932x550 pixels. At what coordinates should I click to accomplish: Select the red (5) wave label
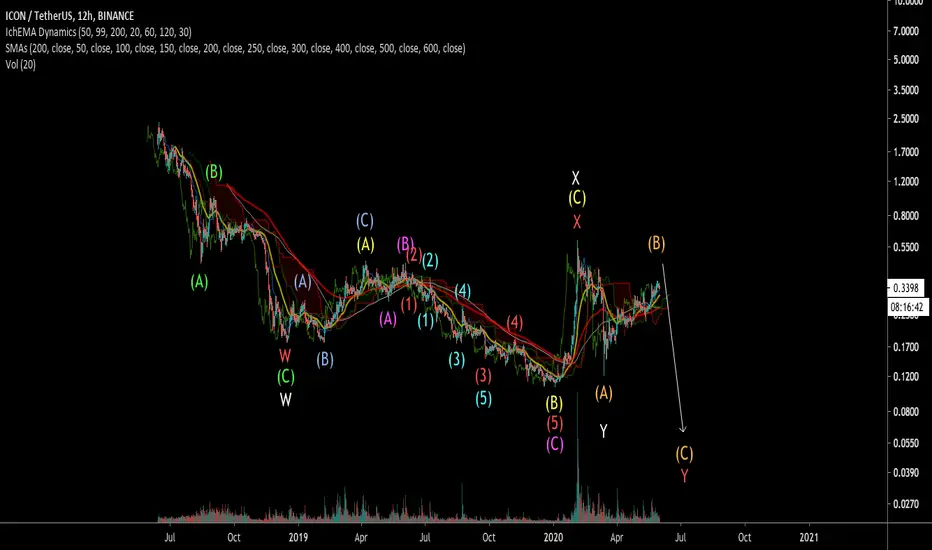point(555,423)
